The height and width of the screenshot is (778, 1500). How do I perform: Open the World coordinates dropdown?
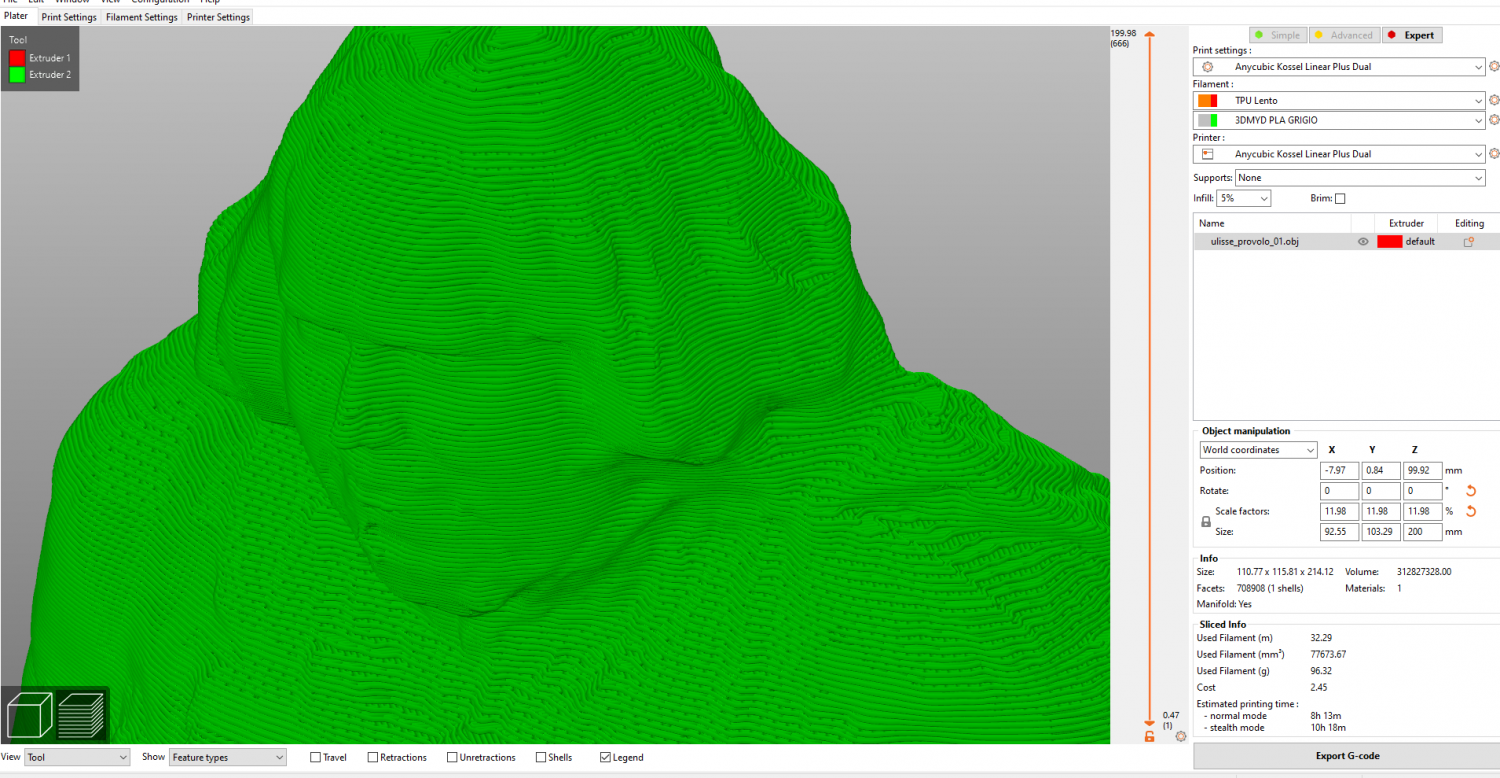[x=1259, y=450]
